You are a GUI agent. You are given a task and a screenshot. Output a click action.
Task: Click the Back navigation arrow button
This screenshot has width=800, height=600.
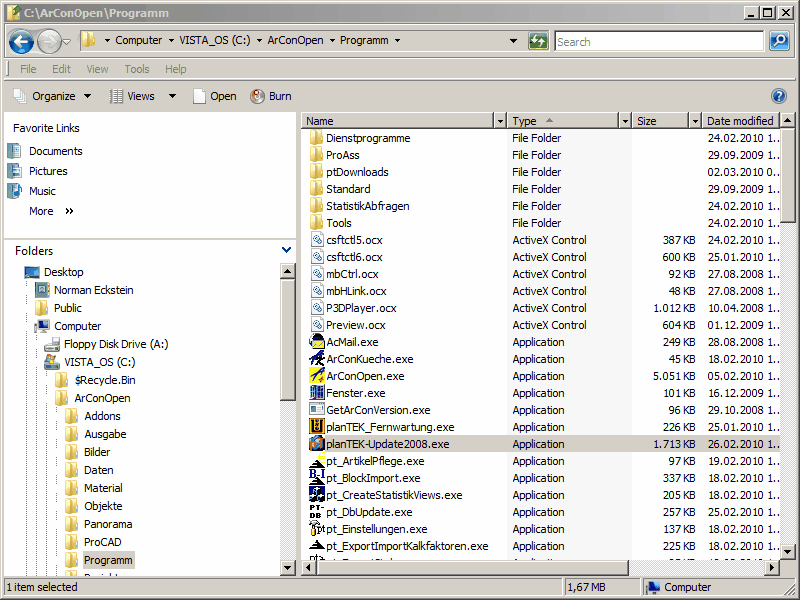pos(21,41)
